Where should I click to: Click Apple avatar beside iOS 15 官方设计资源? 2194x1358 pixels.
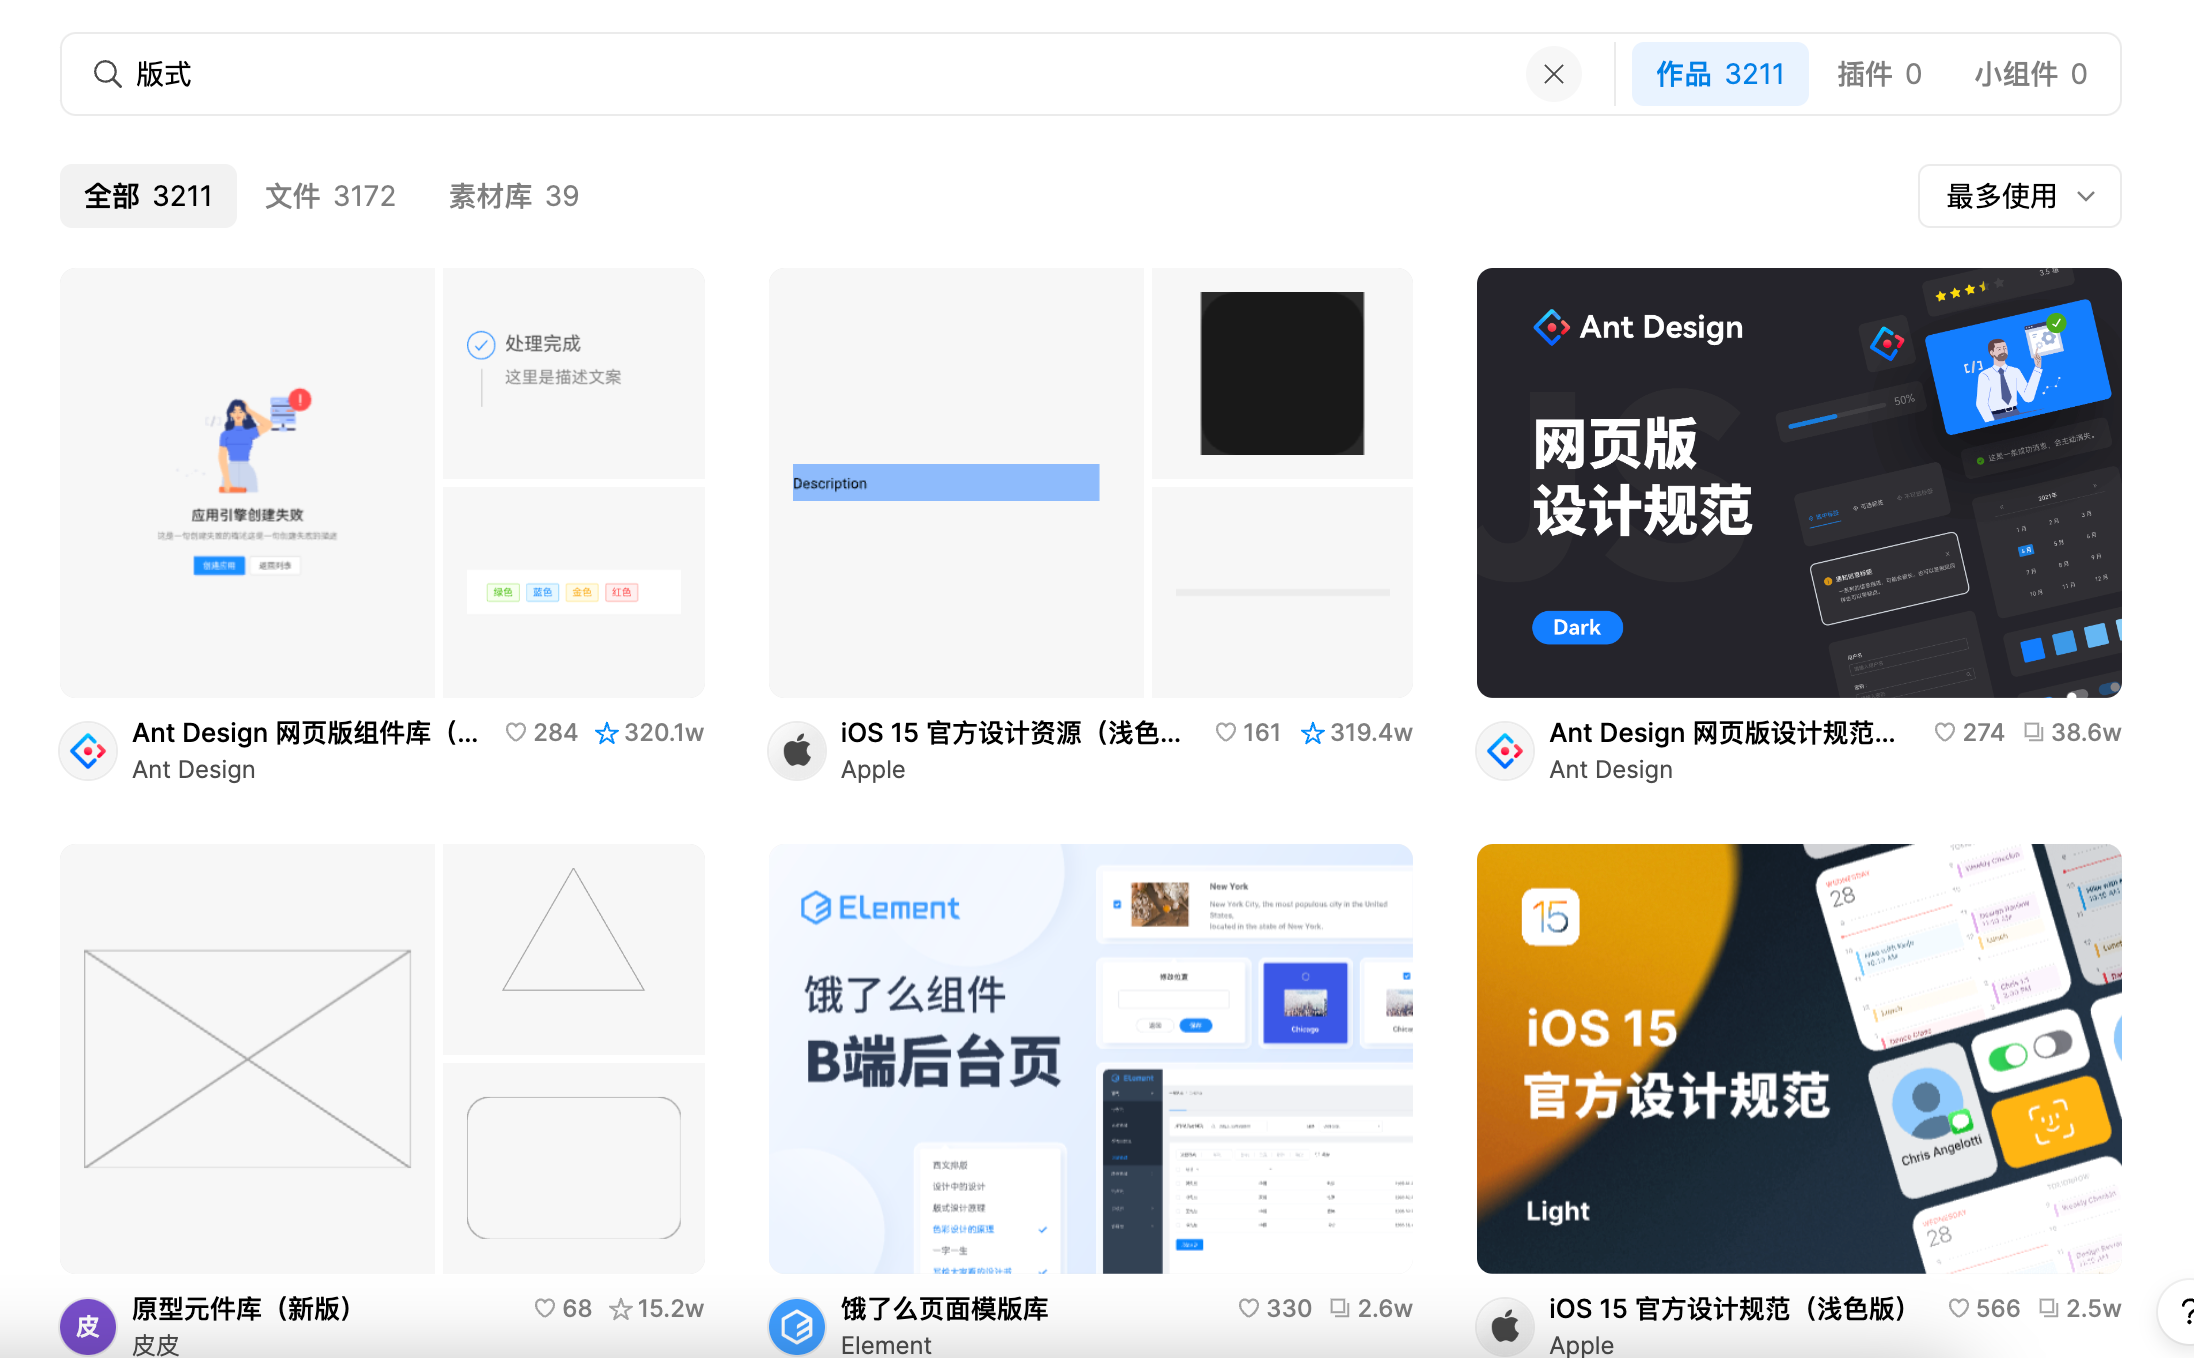tap(797, 750)
